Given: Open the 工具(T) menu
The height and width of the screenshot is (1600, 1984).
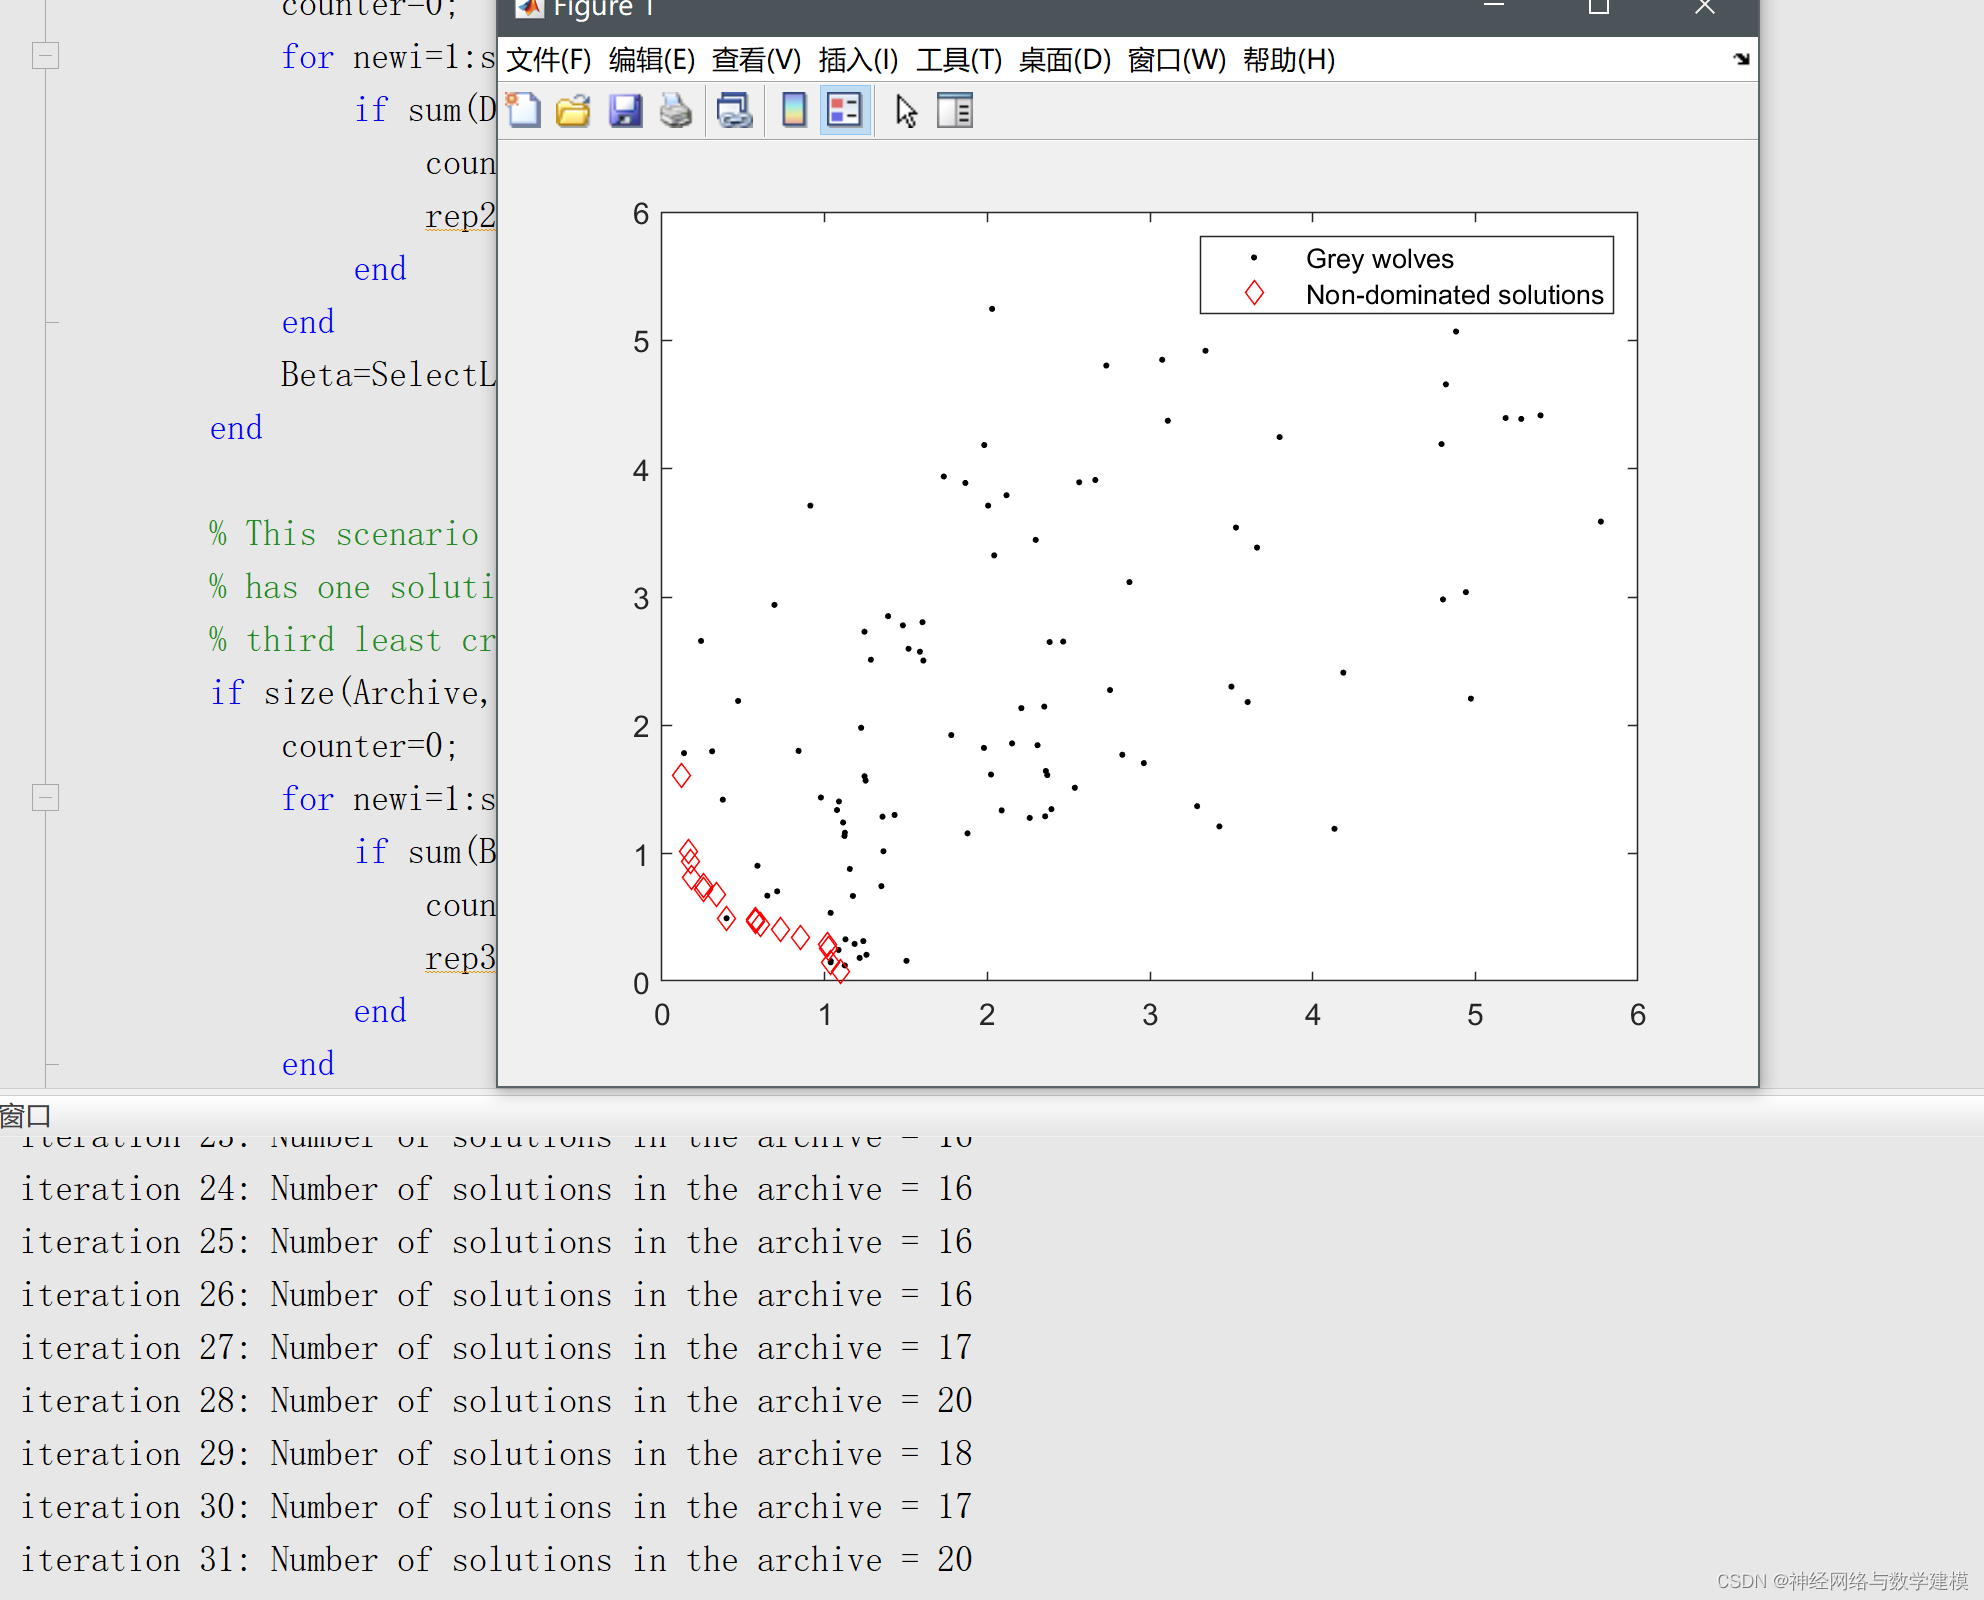Looking at the screenshot, I should [x=958, y=60].
